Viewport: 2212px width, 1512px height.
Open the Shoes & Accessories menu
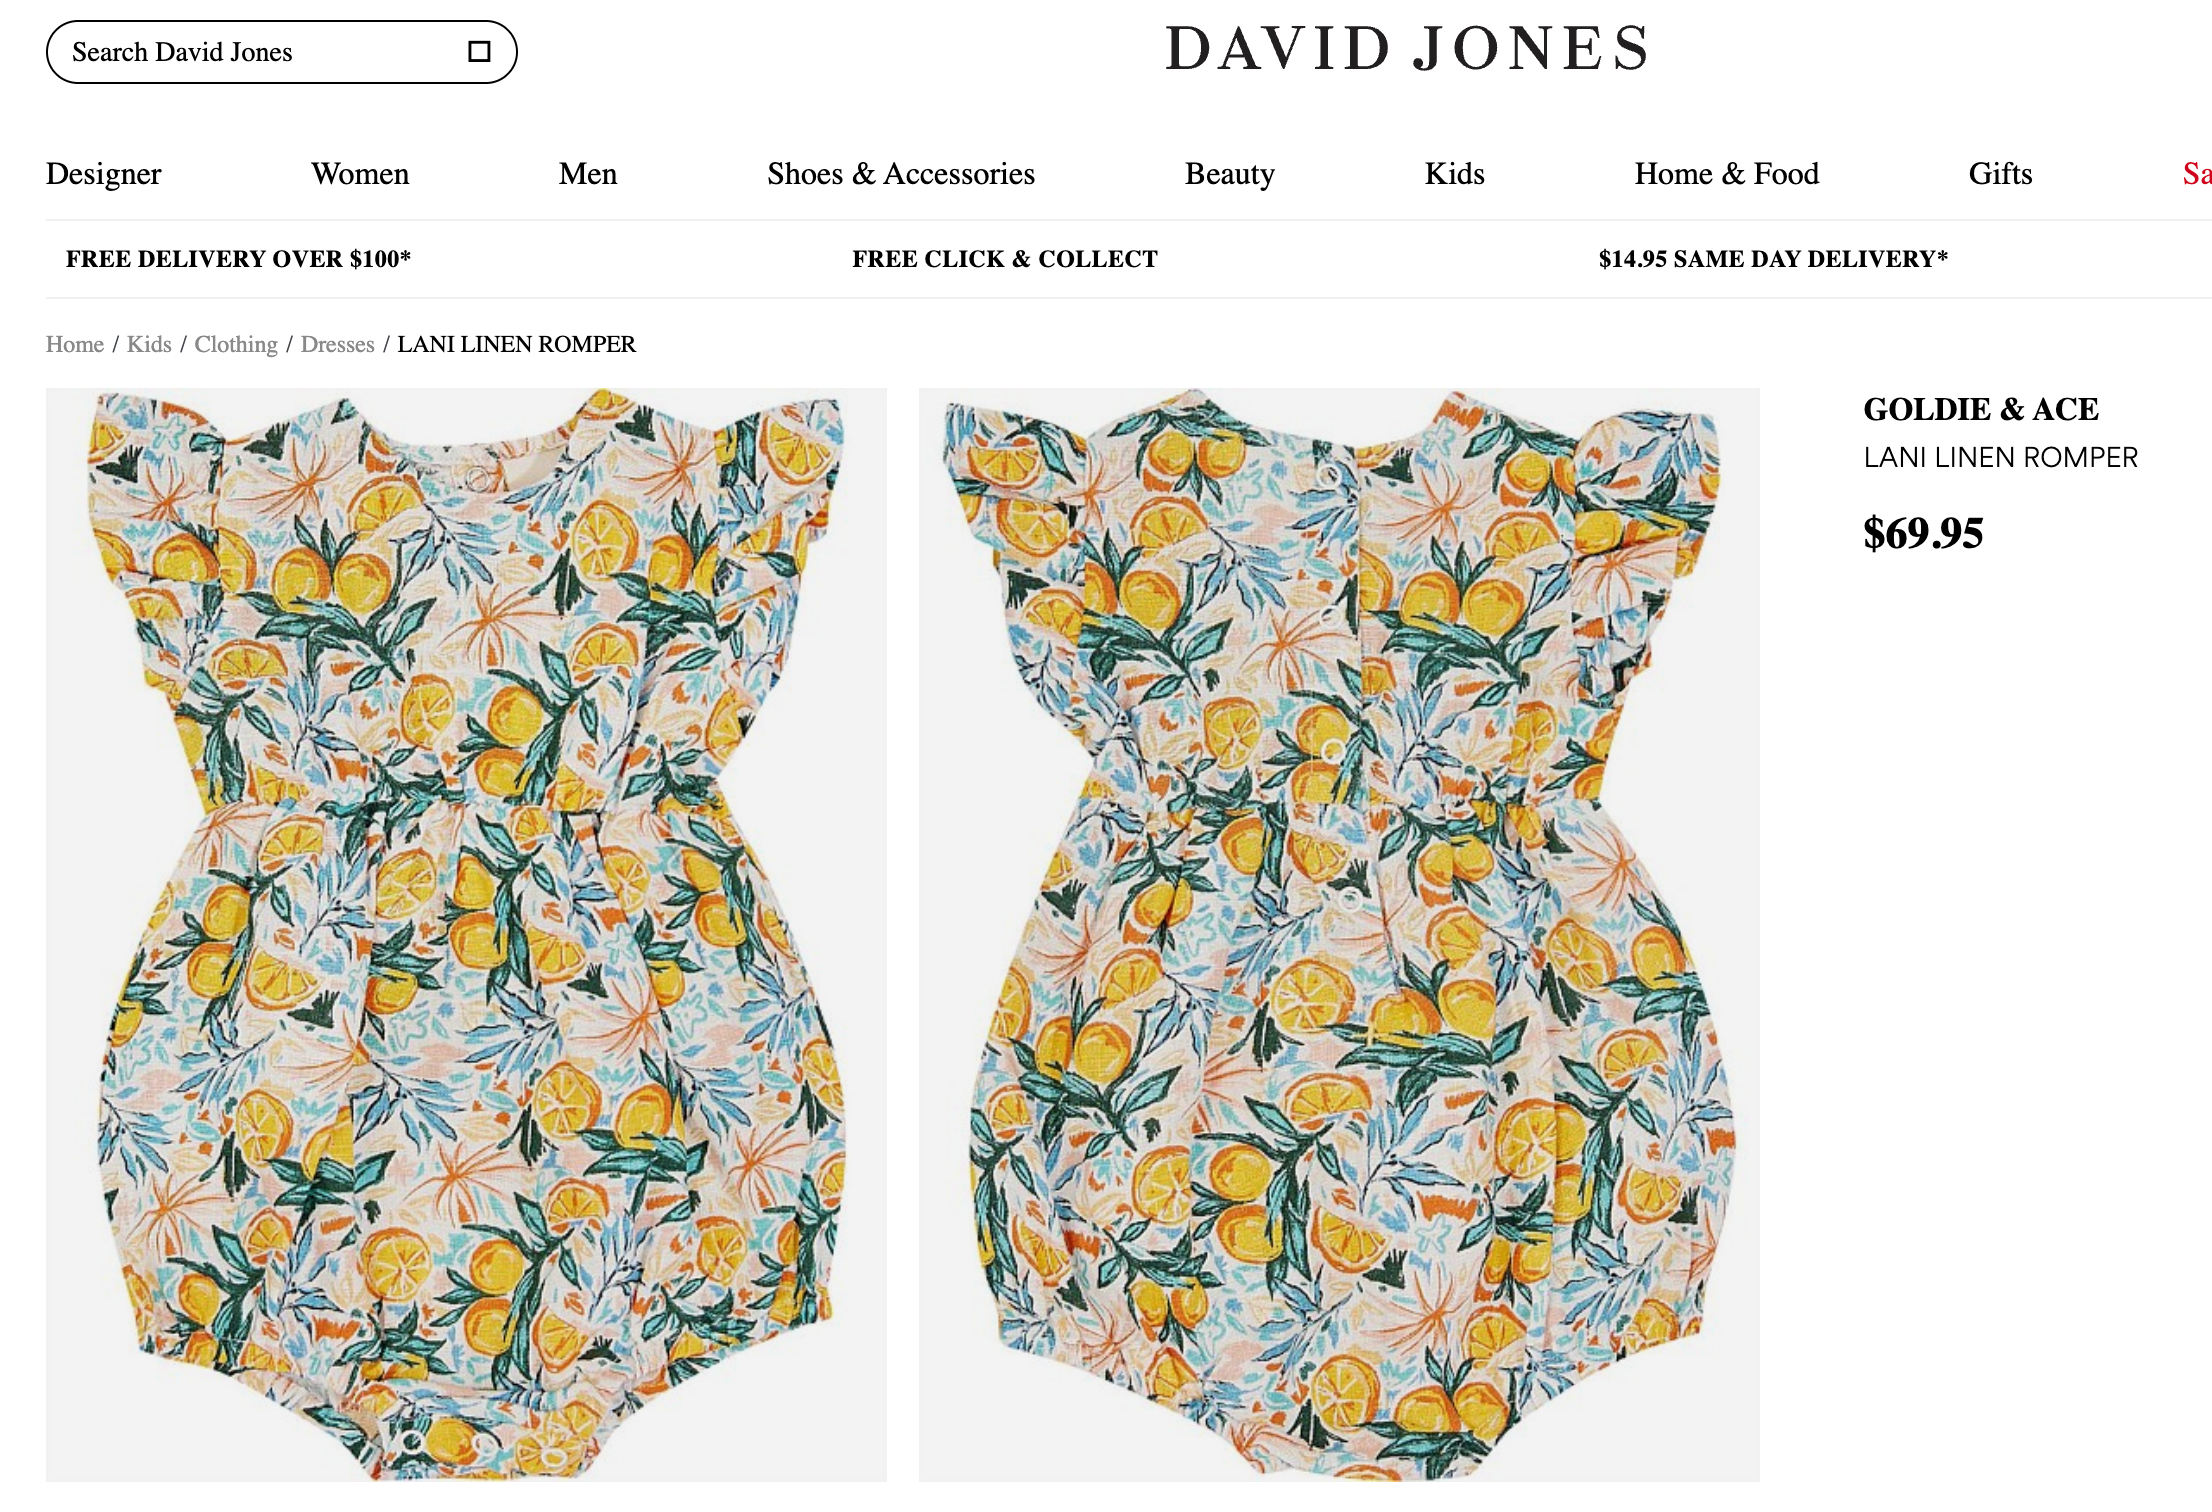click(901, 174)
